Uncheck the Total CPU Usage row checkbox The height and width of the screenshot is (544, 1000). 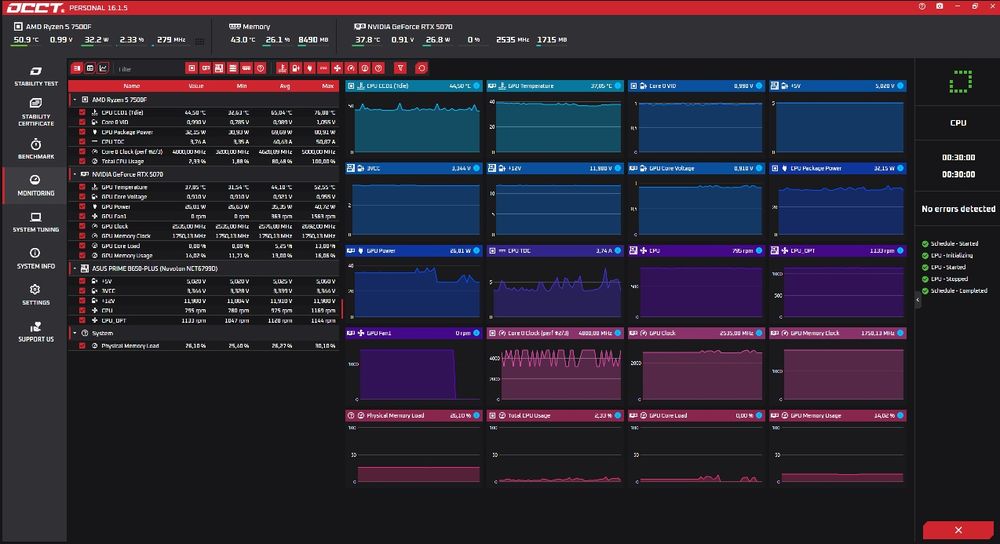(x=82, y=161)
